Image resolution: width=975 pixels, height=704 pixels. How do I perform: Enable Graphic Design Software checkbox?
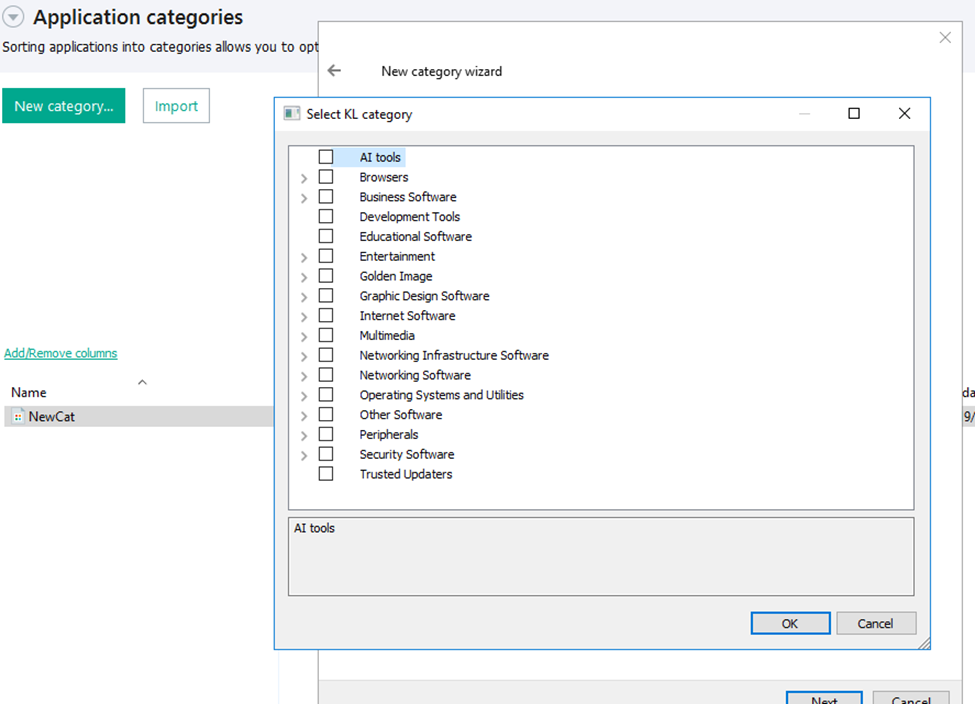point(326,295)
